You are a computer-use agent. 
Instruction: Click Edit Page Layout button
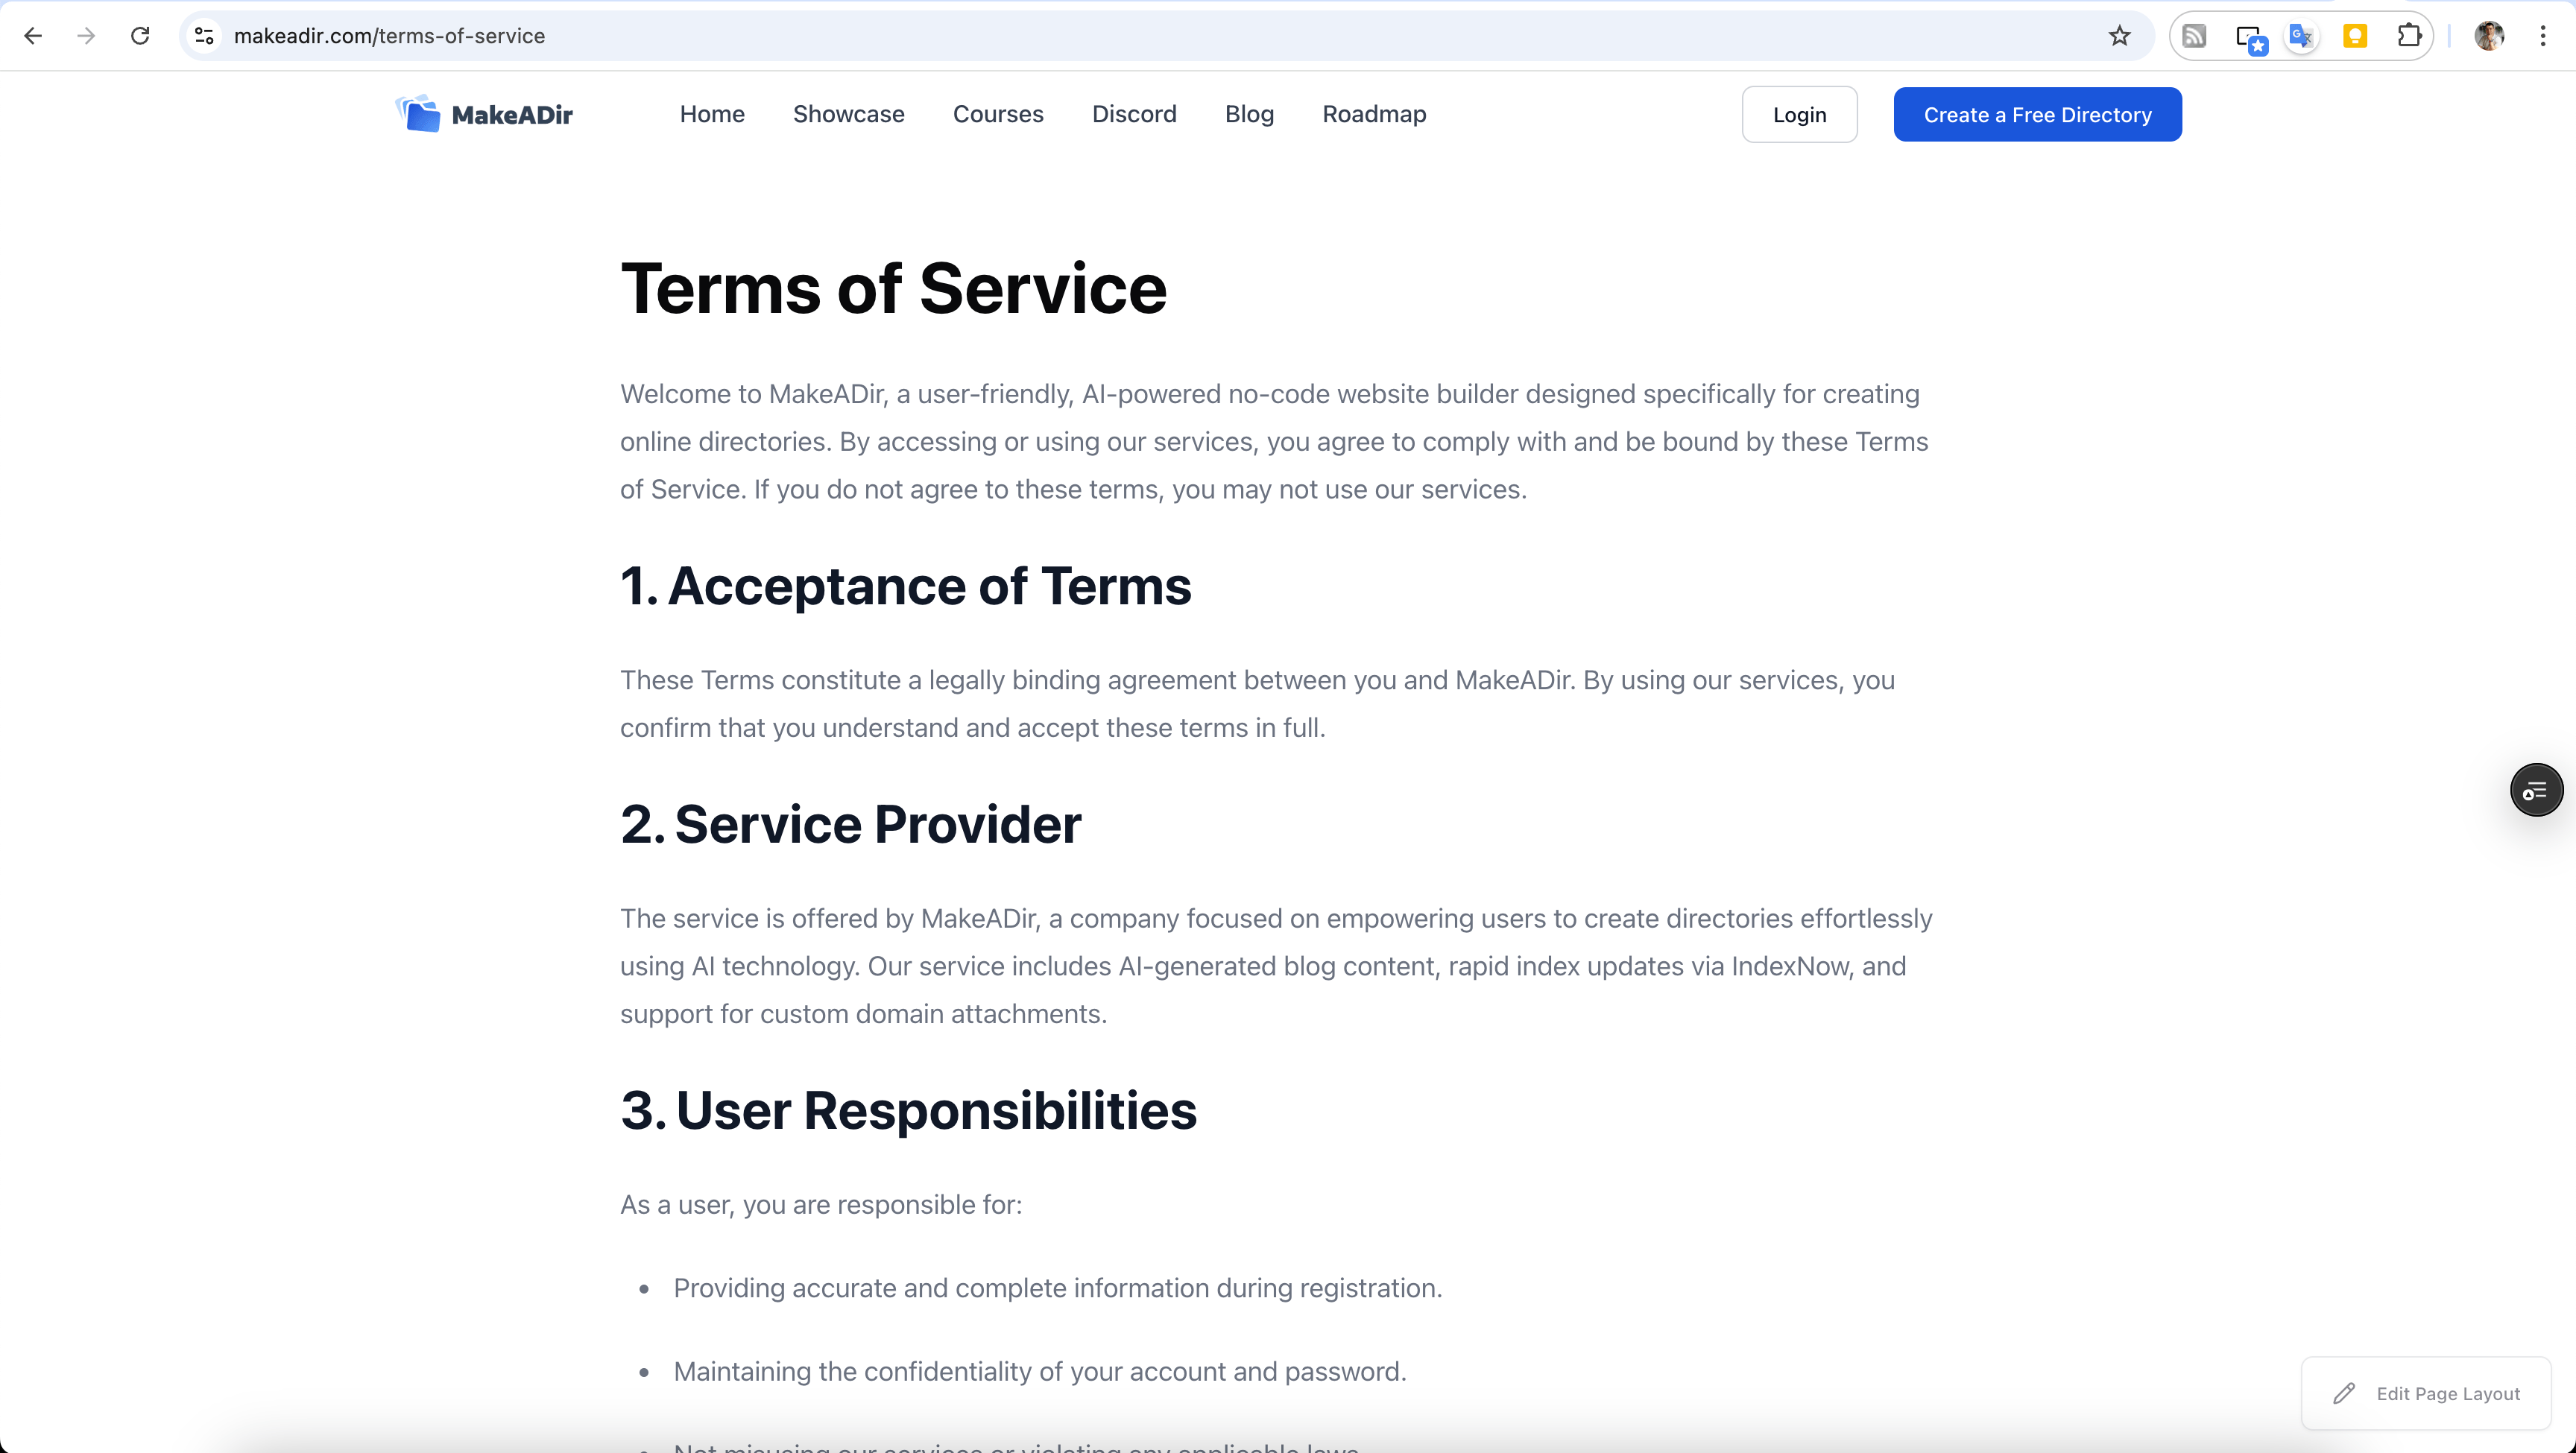pyautogui.click(x=2425, y=1393)
